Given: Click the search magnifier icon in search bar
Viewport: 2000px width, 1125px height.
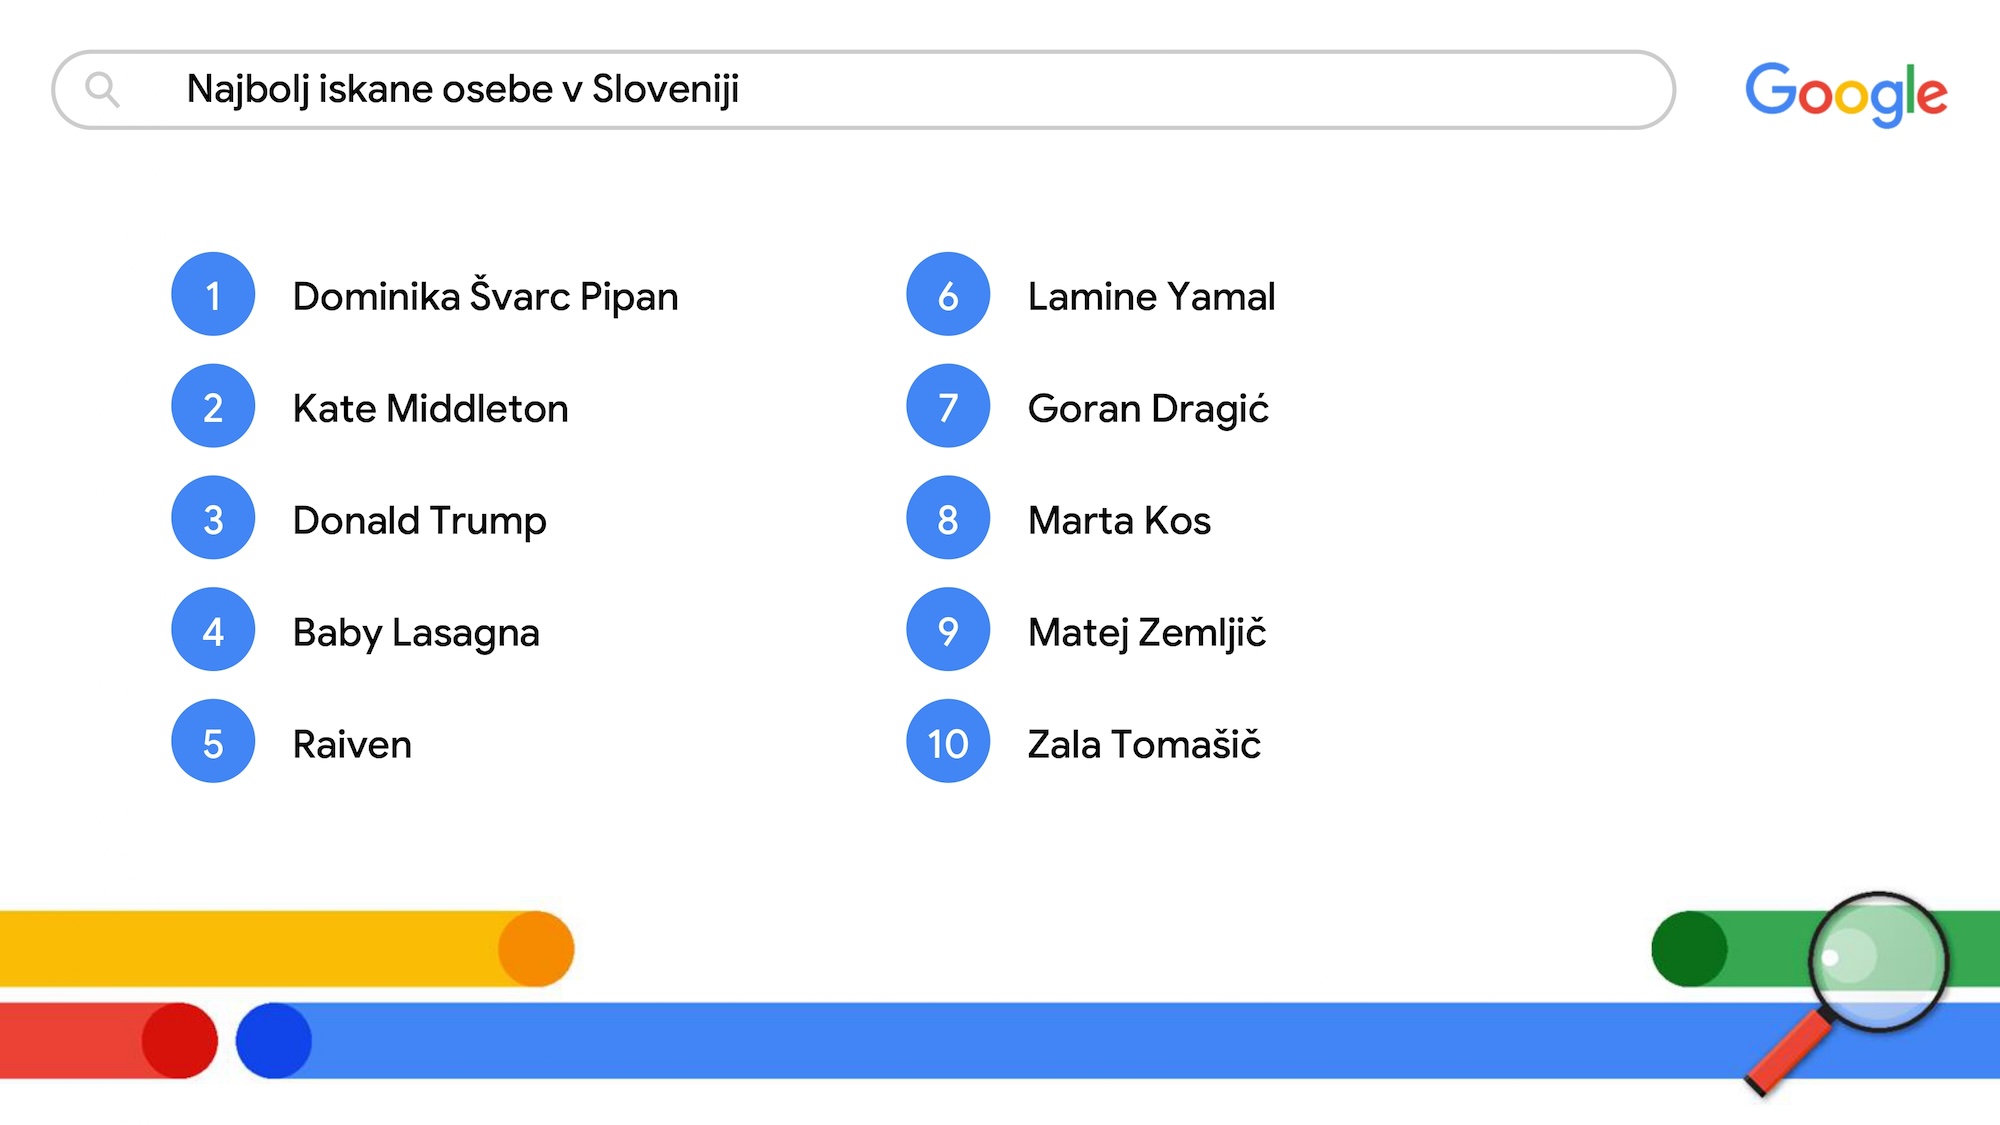Looking at the screenshot, I should coord(102,90).
